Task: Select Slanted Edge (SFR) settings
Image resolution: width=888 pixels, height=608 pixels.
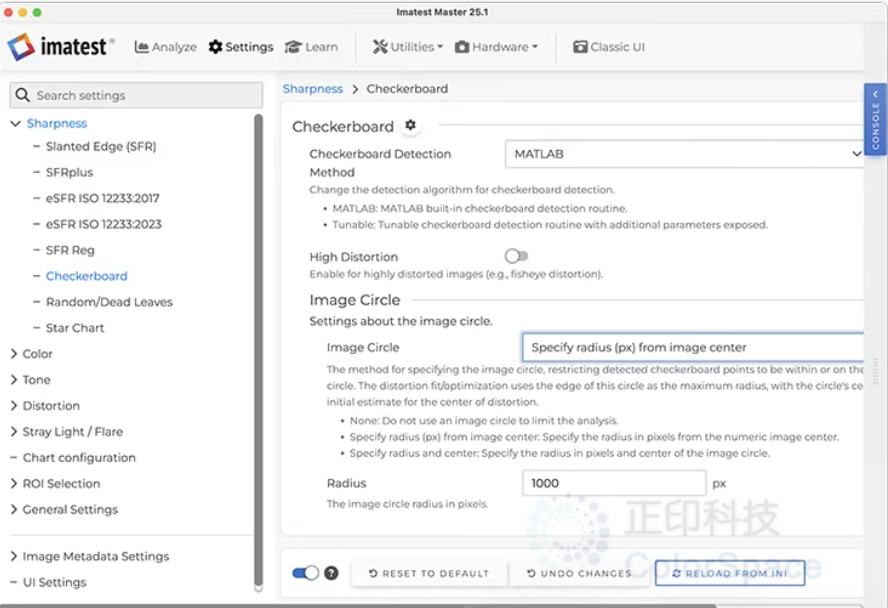Action: 101,147
